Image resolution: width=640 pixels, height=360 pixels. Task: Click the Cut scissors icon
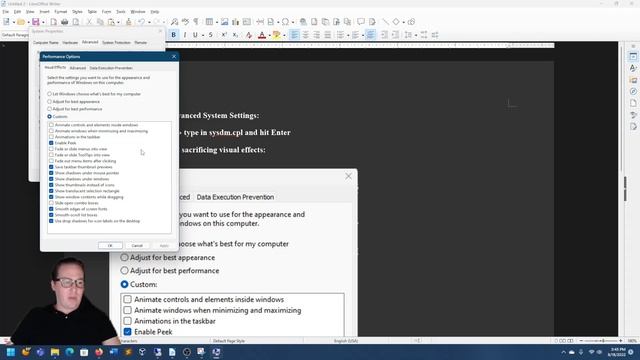pyautogui.click(x=89, y=22)
